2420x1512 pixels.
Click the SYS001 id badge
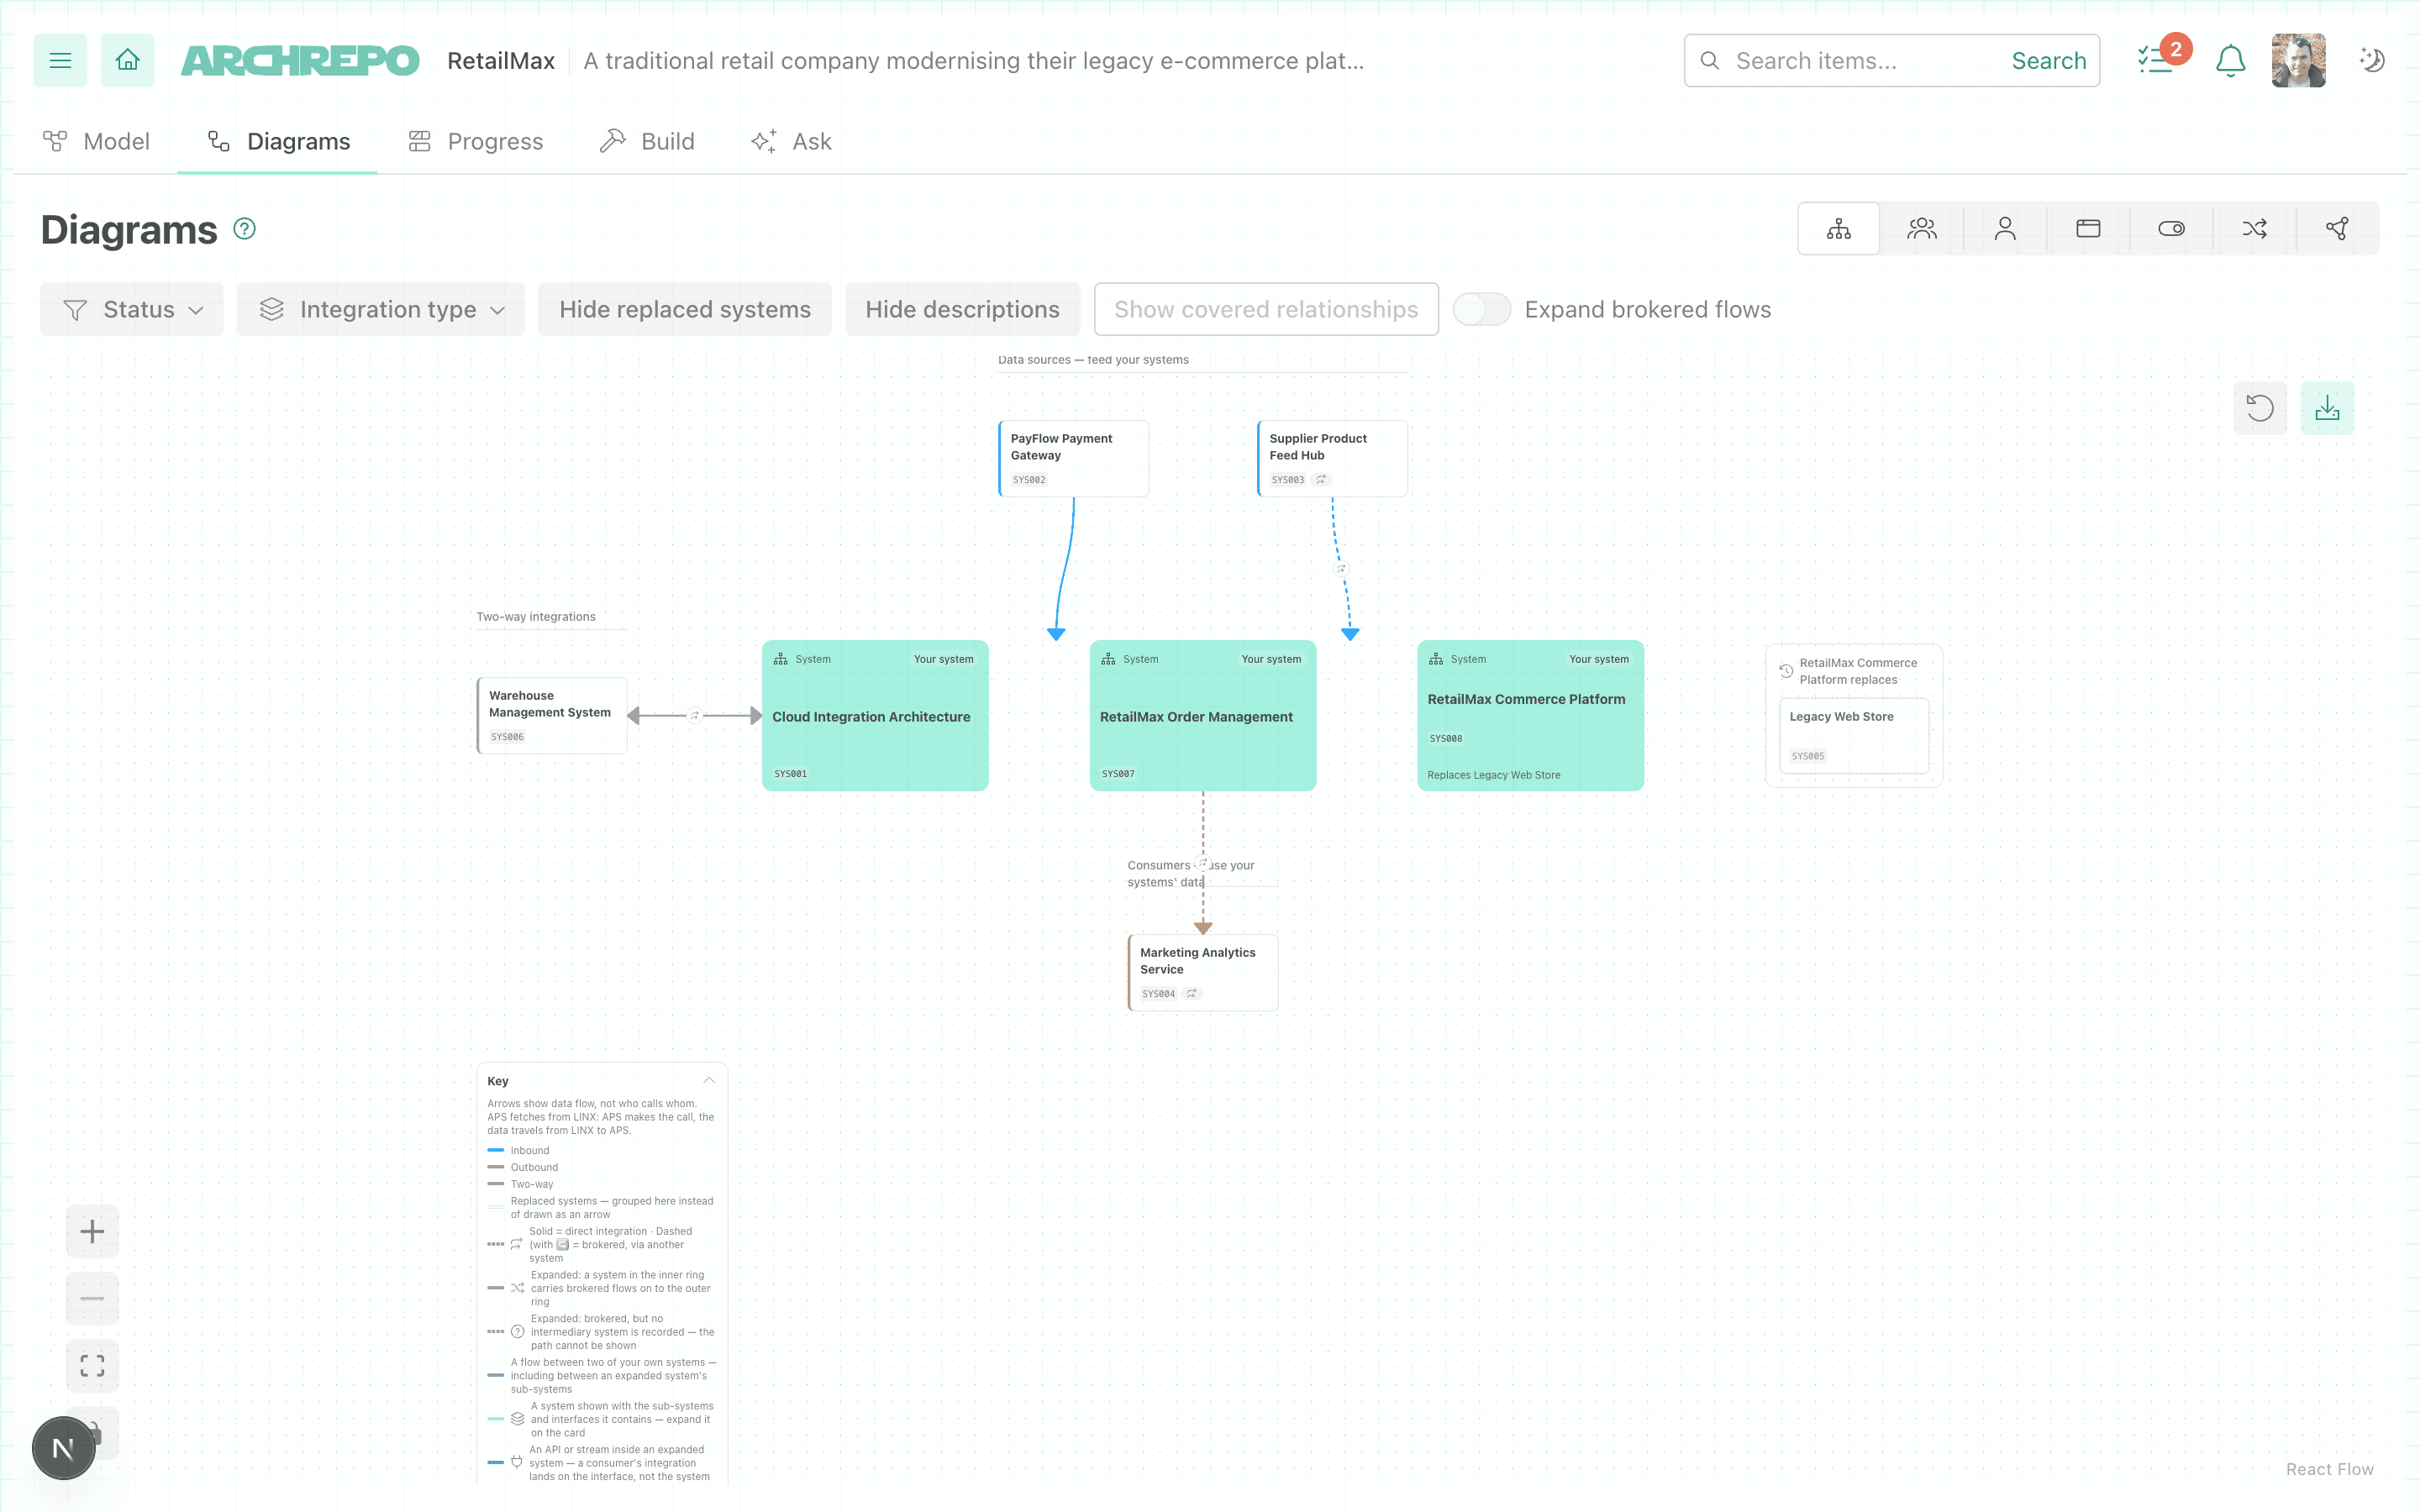click(x=790, y=774)
